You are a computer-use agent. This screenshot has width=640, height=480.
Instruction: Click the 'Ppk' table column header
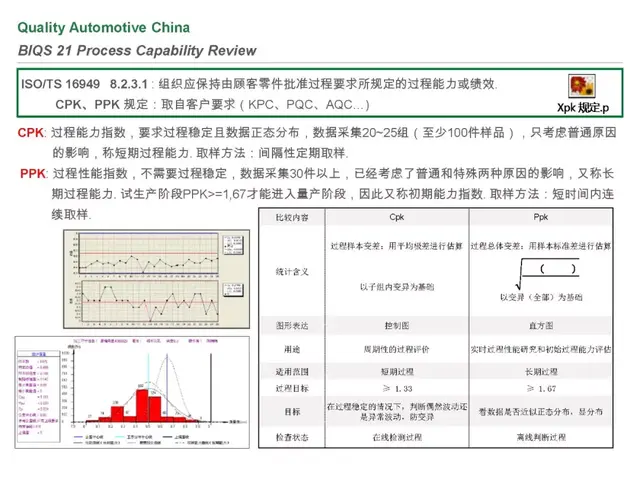540,217
